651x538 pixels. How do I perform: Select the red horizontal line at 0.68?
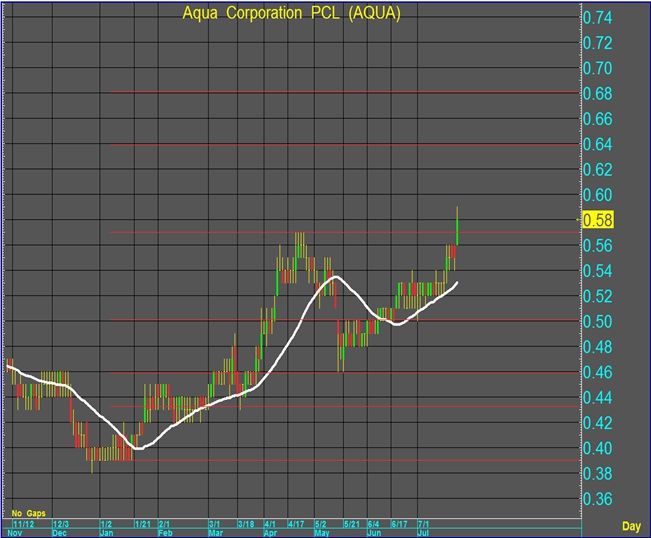pyautogui.click(x=344, y=92)
